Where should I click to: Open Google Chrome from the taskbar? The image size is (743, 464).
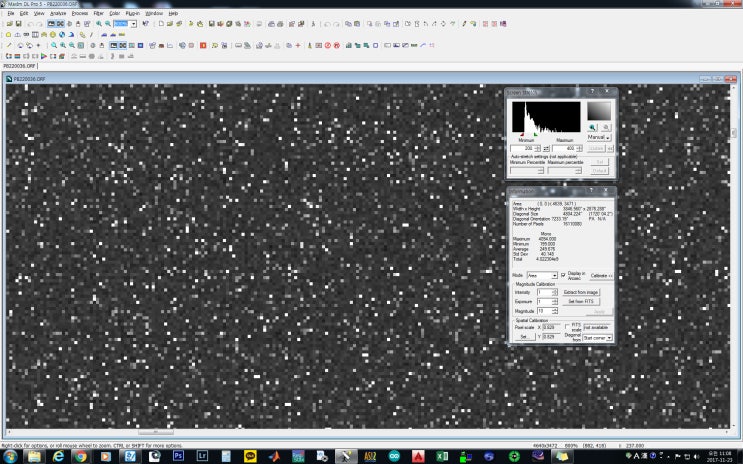click(x=81, y=456)
